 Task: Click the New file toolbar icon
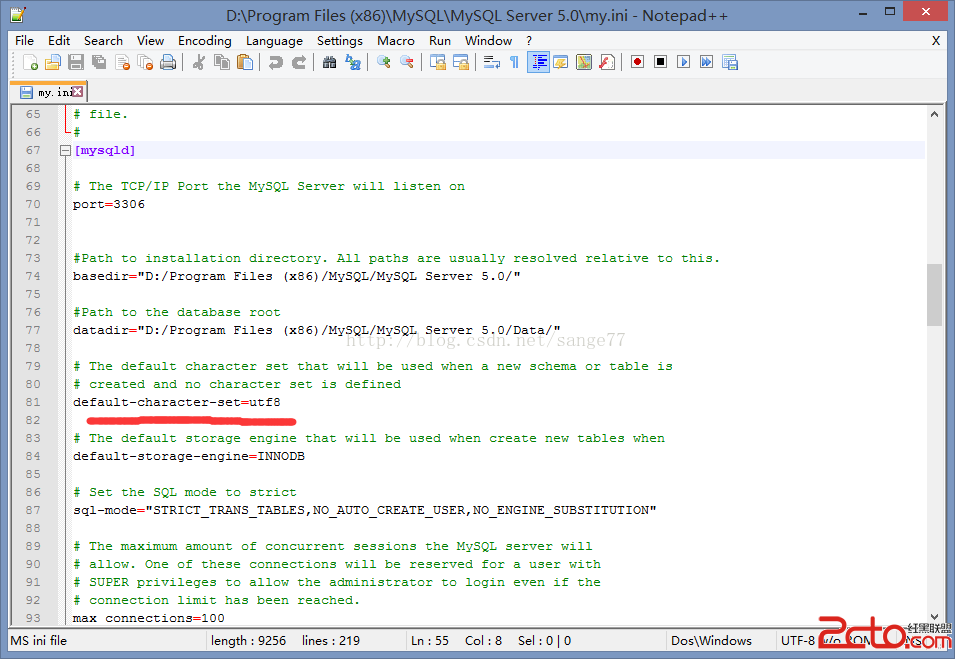coord(30,62)
